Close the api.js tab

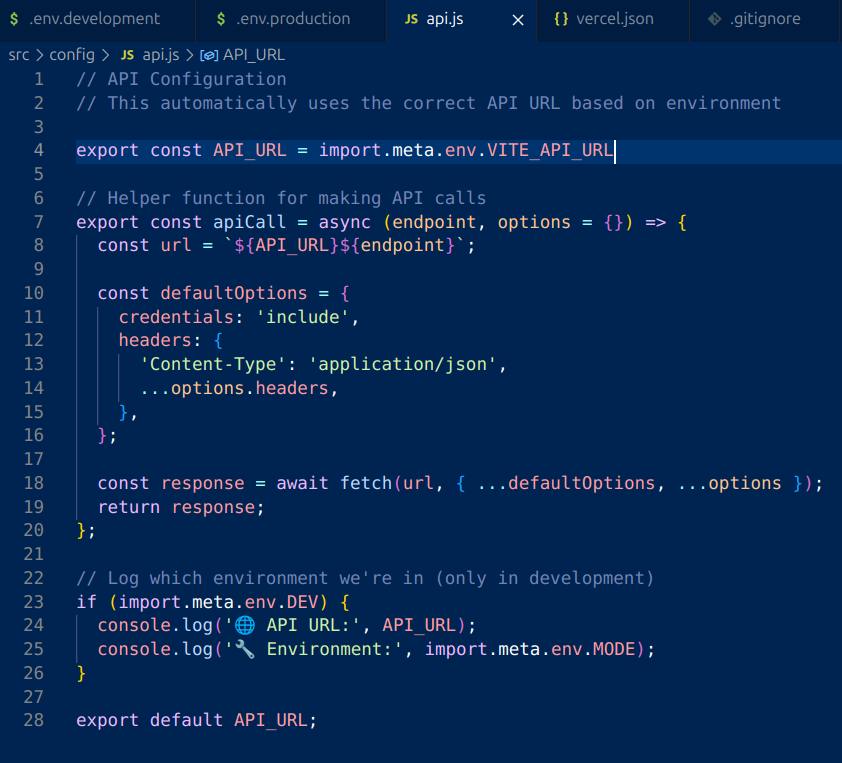518,20
